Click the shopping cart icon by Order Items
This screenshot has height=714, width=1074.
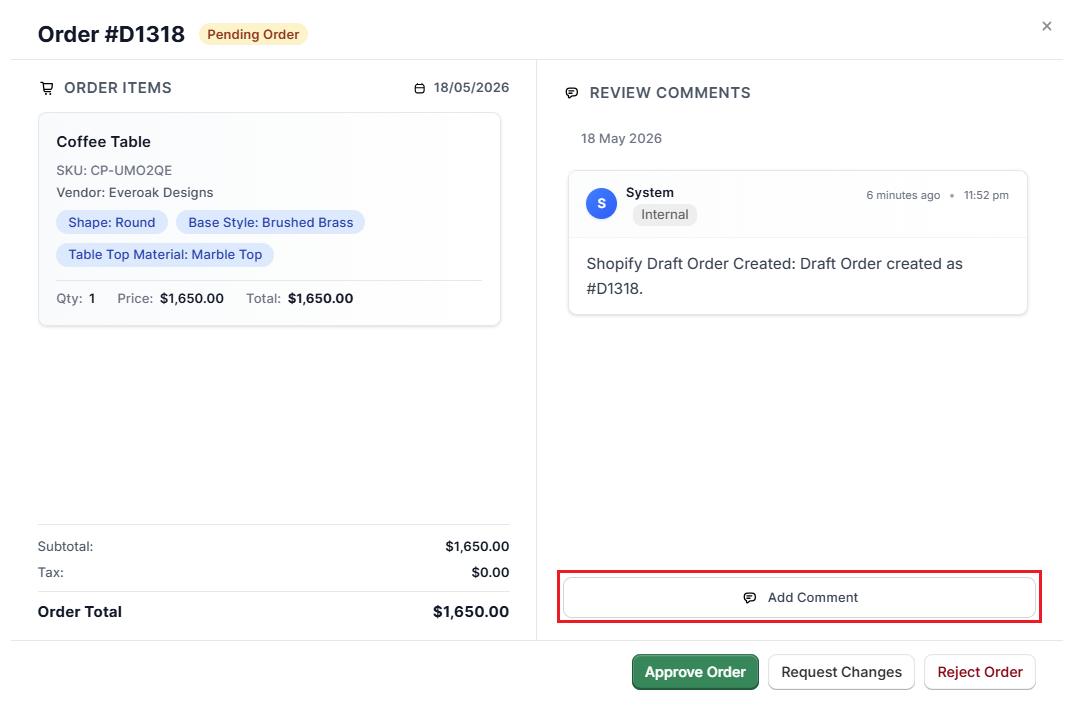point(47,88)
